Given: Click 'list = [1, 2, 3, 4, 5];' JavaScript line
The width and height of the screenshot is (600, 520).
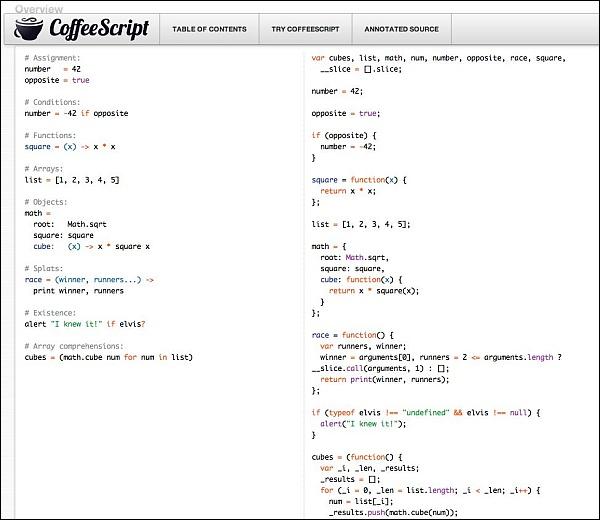Looking at the screenshot, I should pyautogui.click(x=361, y=225).
